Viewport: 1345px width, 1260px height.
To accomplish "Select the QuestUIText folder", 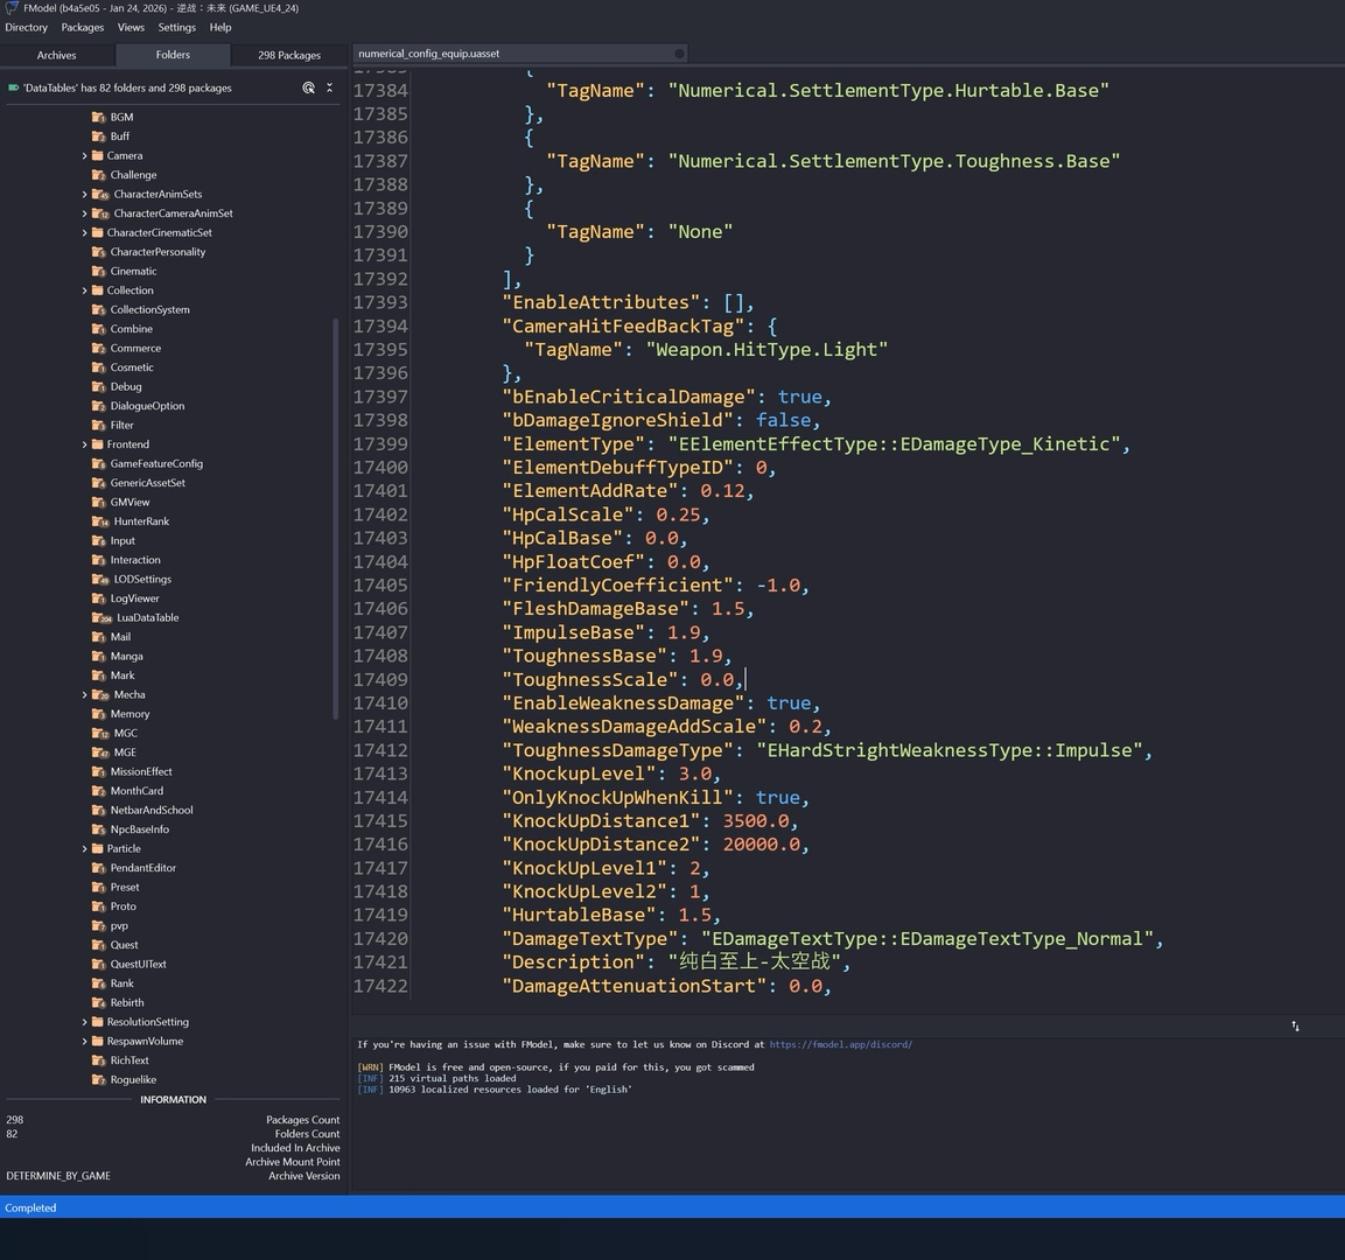I will (138, 964).
